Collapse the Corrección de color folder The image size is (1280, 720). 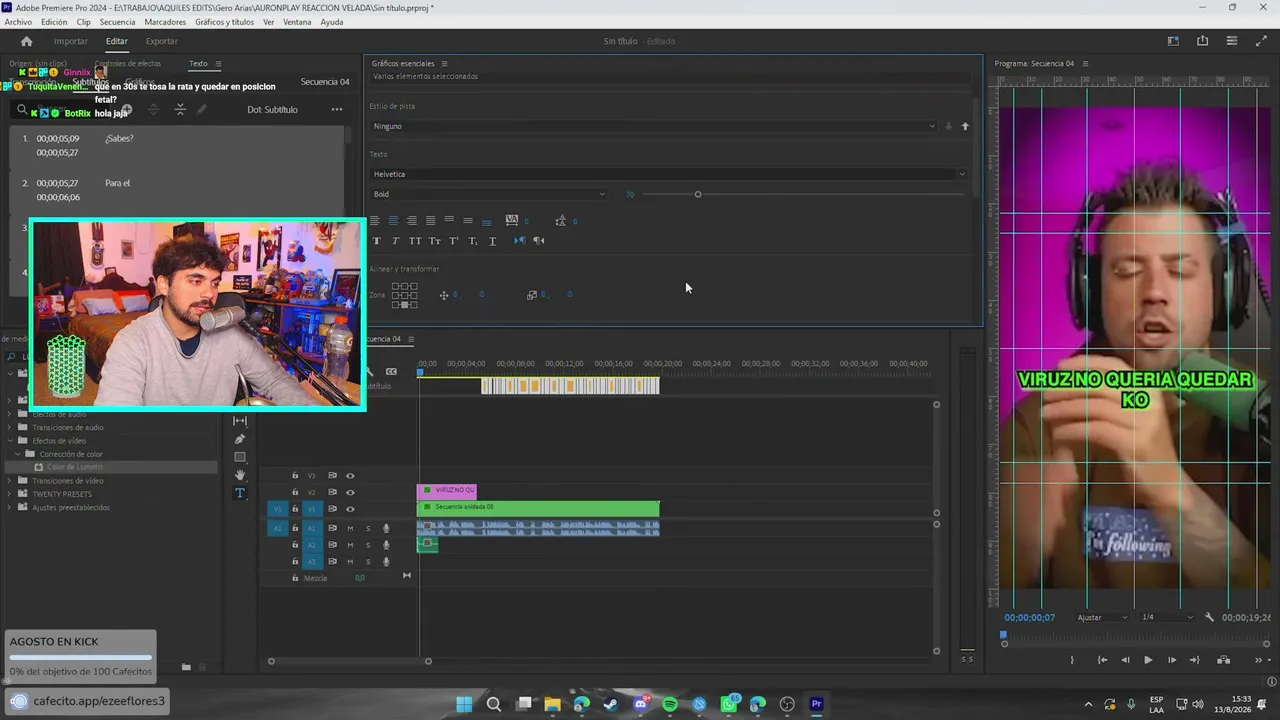pos(18,454)
